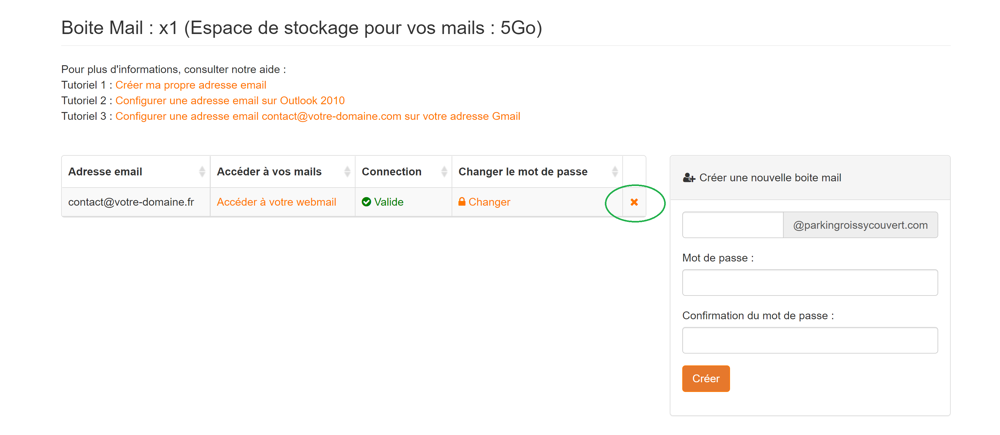Delete the contact@votre-domaine.fr mailbox with the orange cross
The height and width of the screenshot is (435, 1000).
(x=634, y=202)
